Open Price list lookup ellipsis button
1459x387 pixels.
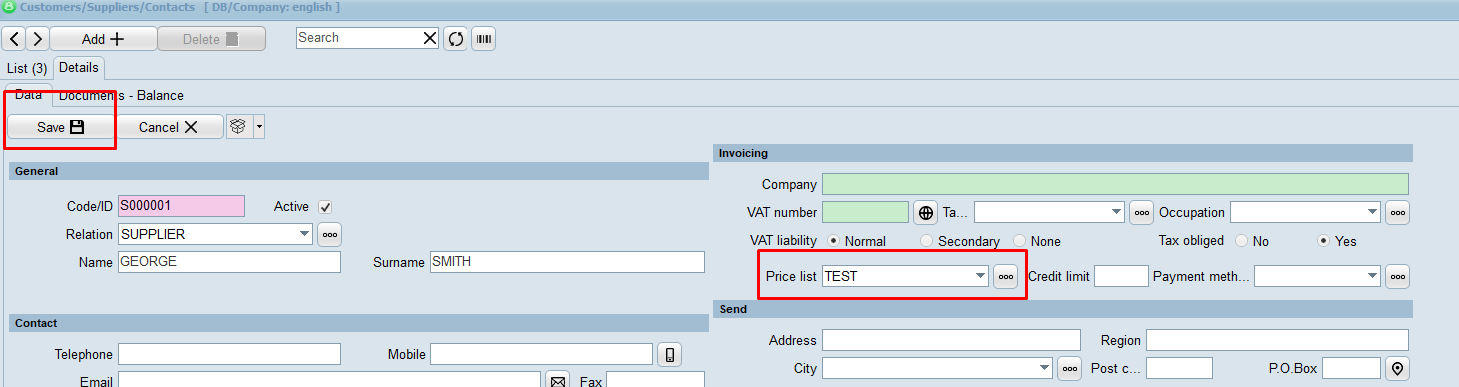coord(1005,276)
